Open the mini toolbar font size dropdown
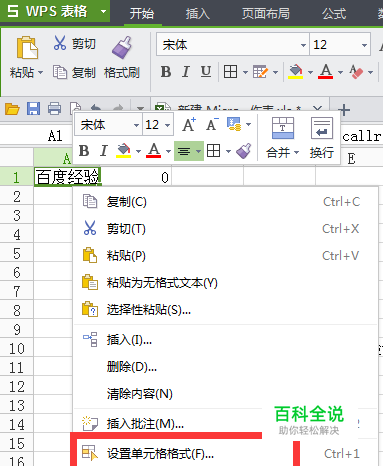 tap(167, 125)
